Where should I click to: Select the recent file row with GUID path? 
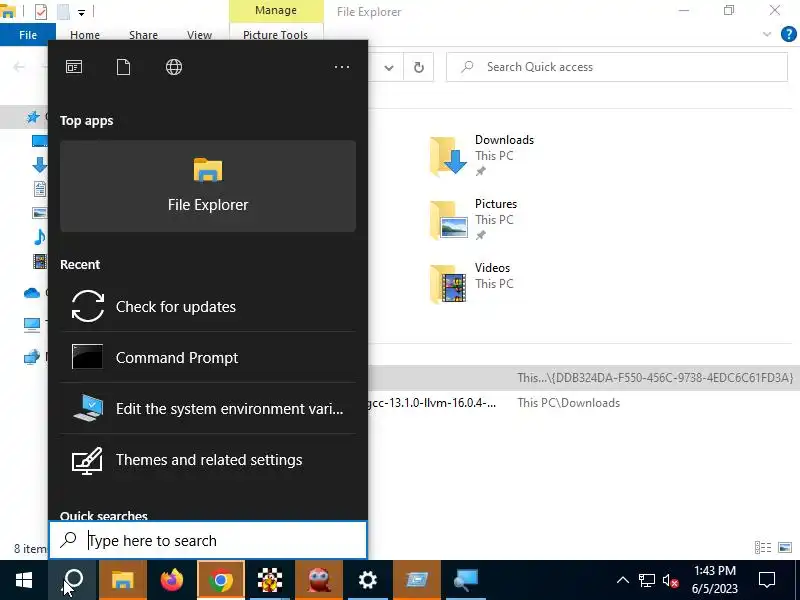(x=583, y=378)
